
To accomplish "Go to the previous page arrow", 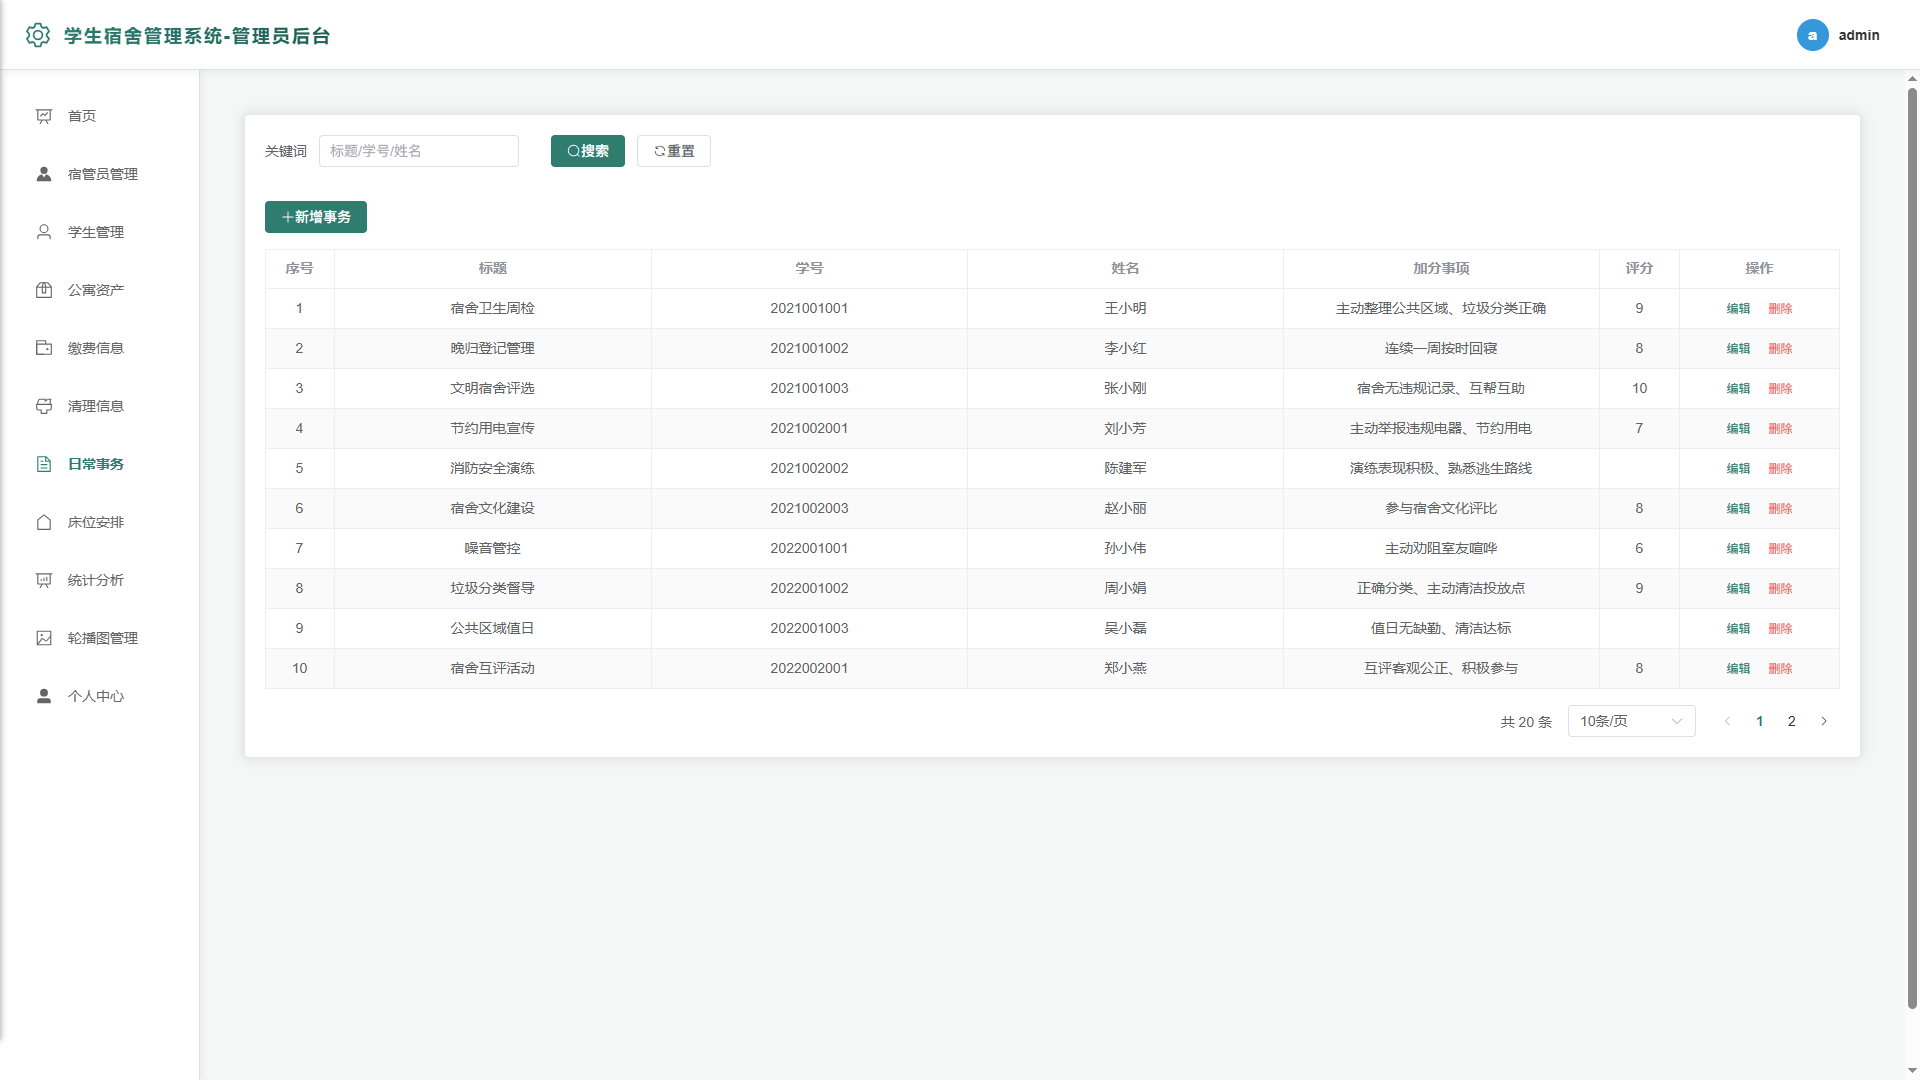I will point(1727,721).
